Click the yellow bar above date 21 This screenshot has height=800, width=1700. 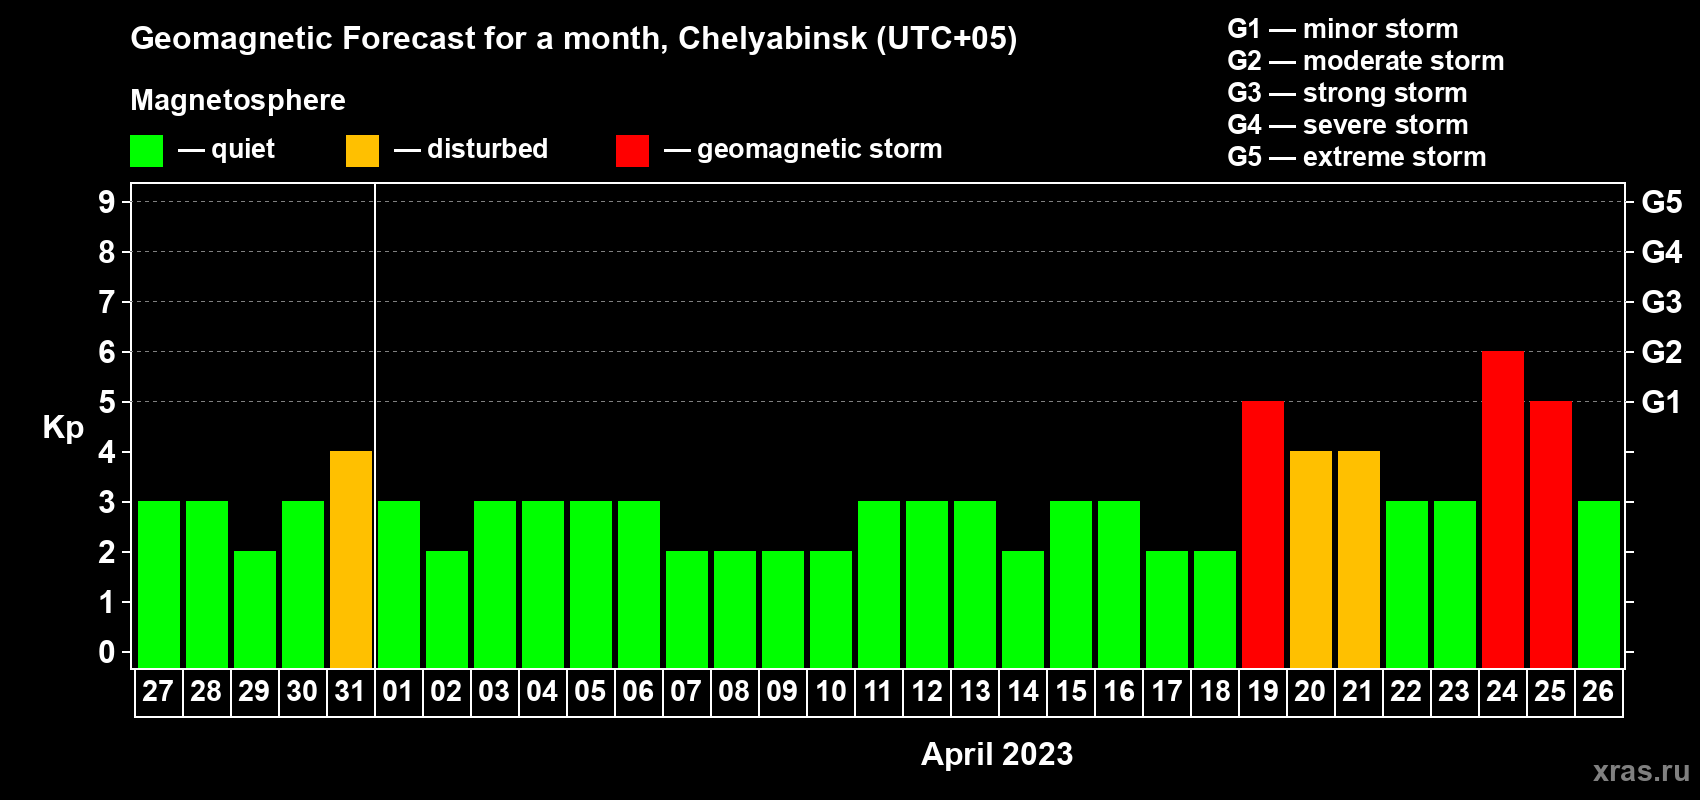pyautogui.click(x=1359, y=560)
